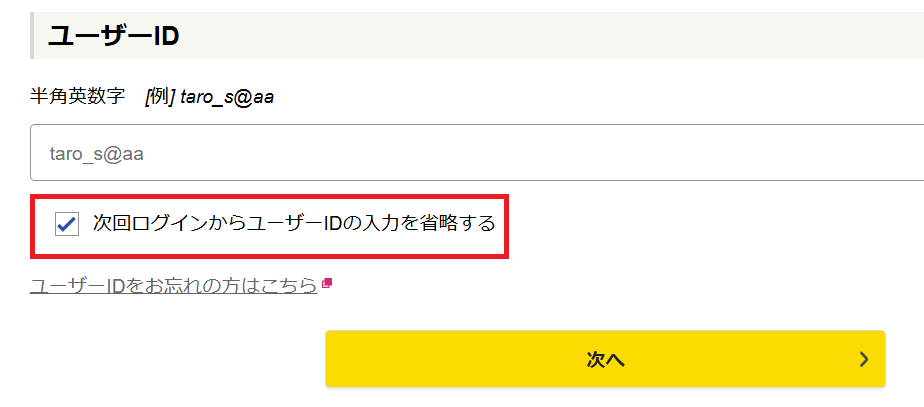Click the external-link icon beside forgot ID link
The width and height of the screenshot is (924, 407).
coord(327,285)
